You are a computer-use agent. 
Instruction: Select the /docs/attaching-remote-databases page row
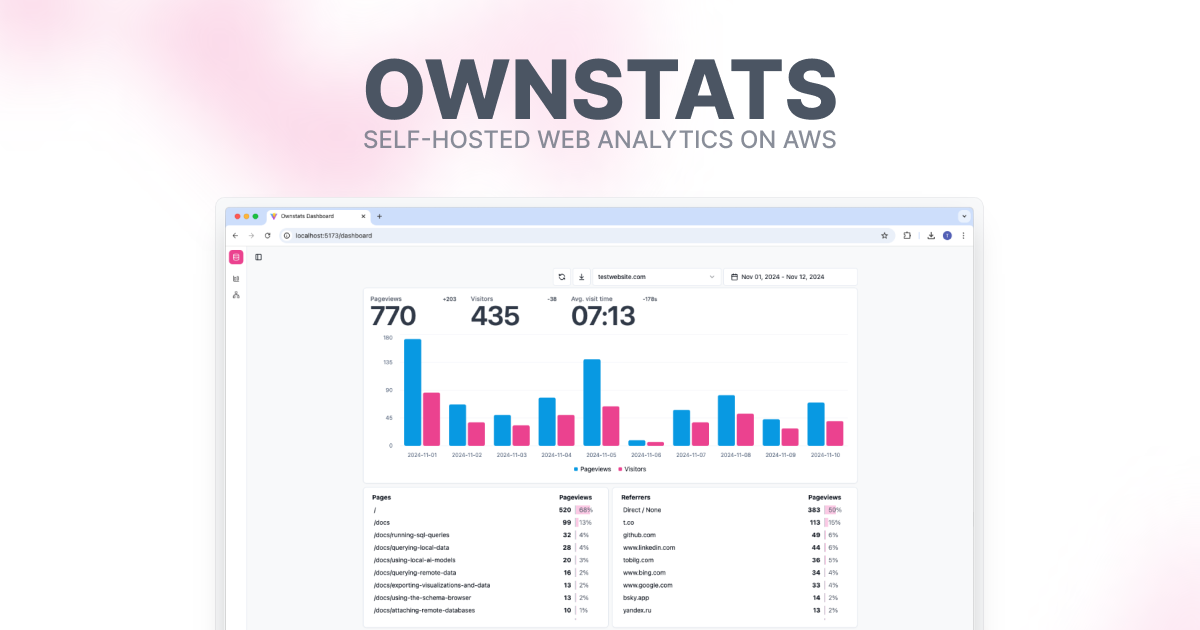coord(482,610)
